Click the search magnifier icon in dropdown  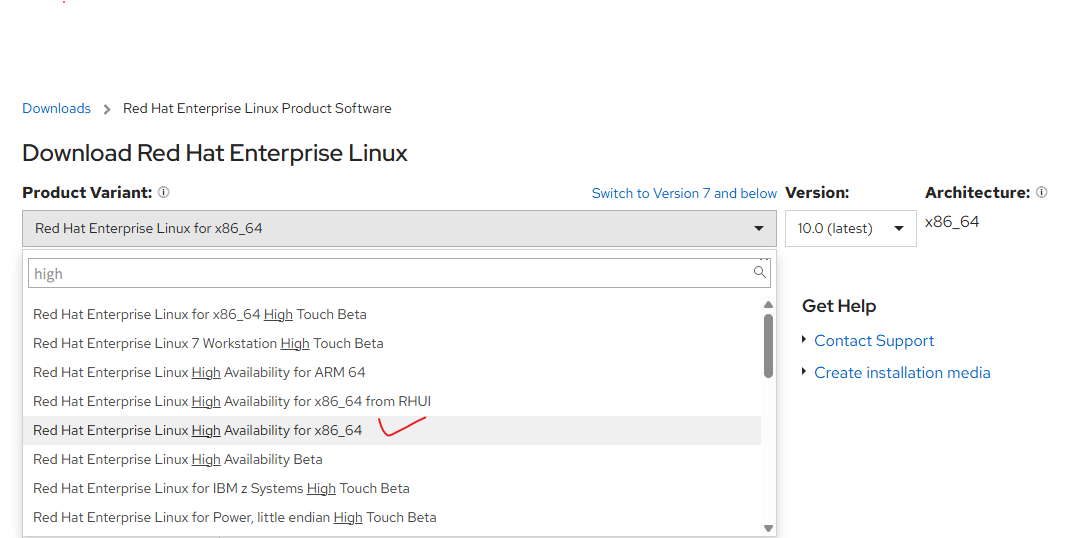coord(760,272)
